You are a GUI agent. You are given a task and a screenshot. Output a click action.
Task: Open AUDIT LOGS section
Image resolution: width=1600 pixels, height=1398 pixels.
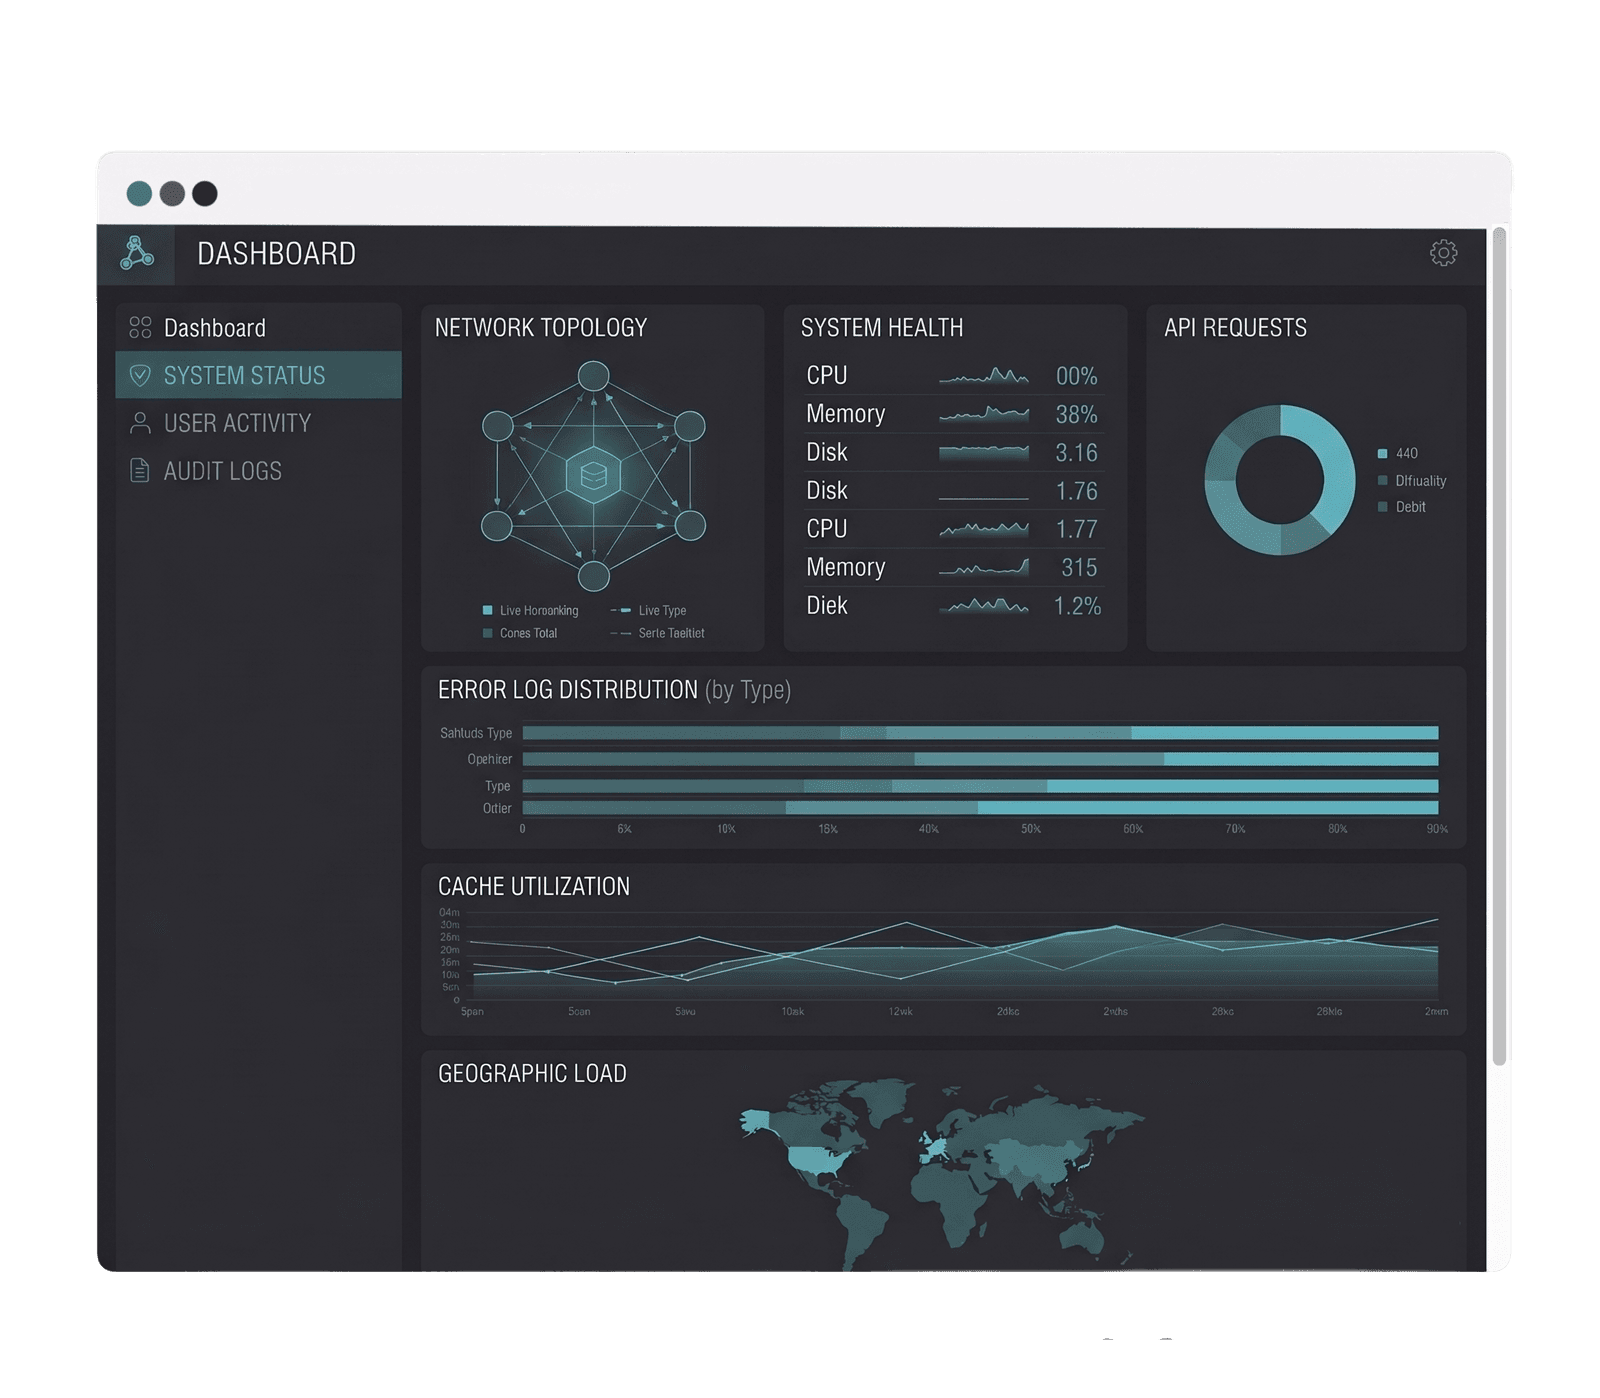click(x=258, y=470)
